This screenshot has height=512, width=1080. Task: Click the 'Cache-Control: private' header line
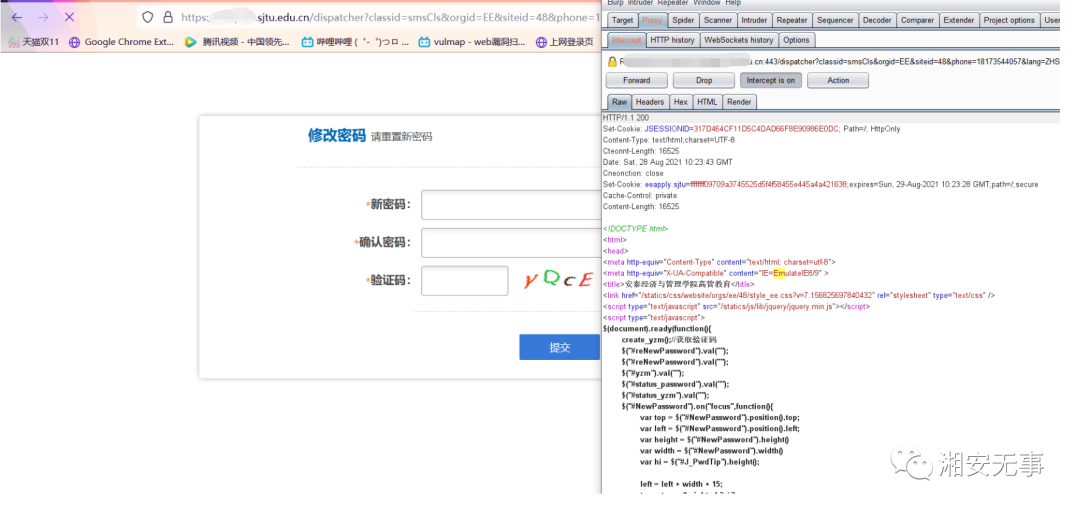(x=639, y=196)
